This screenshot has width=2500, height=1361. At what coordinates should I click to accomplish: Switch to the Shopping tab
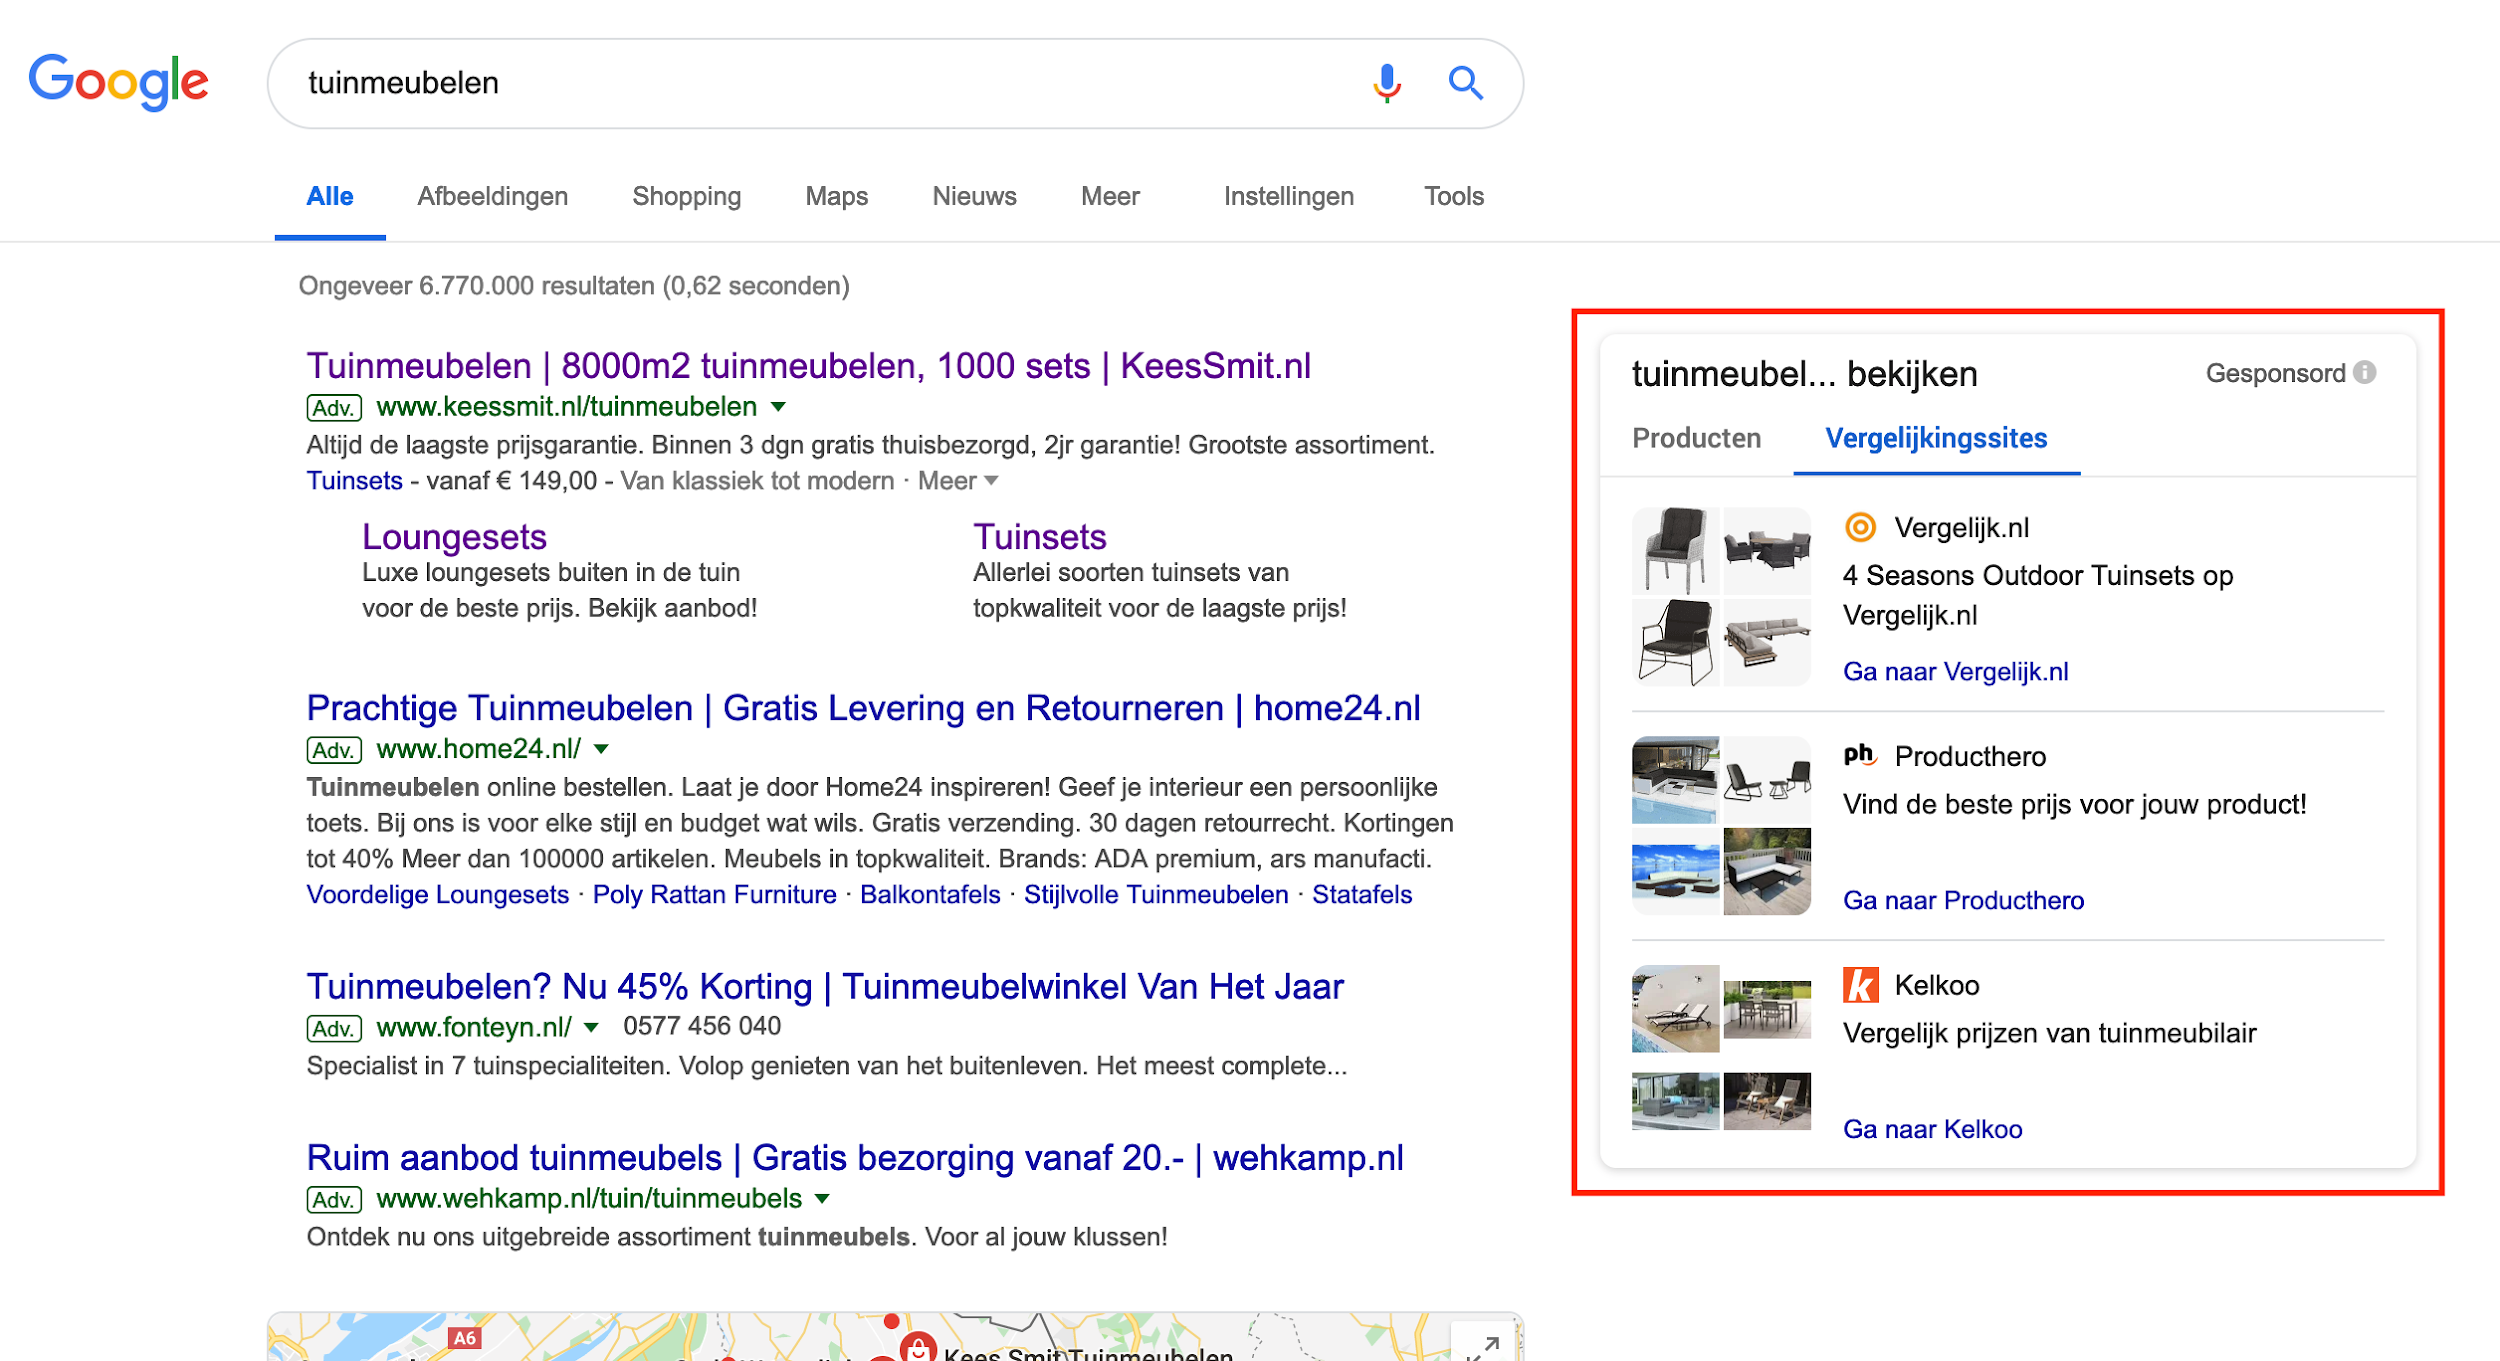tap(686, 196)
